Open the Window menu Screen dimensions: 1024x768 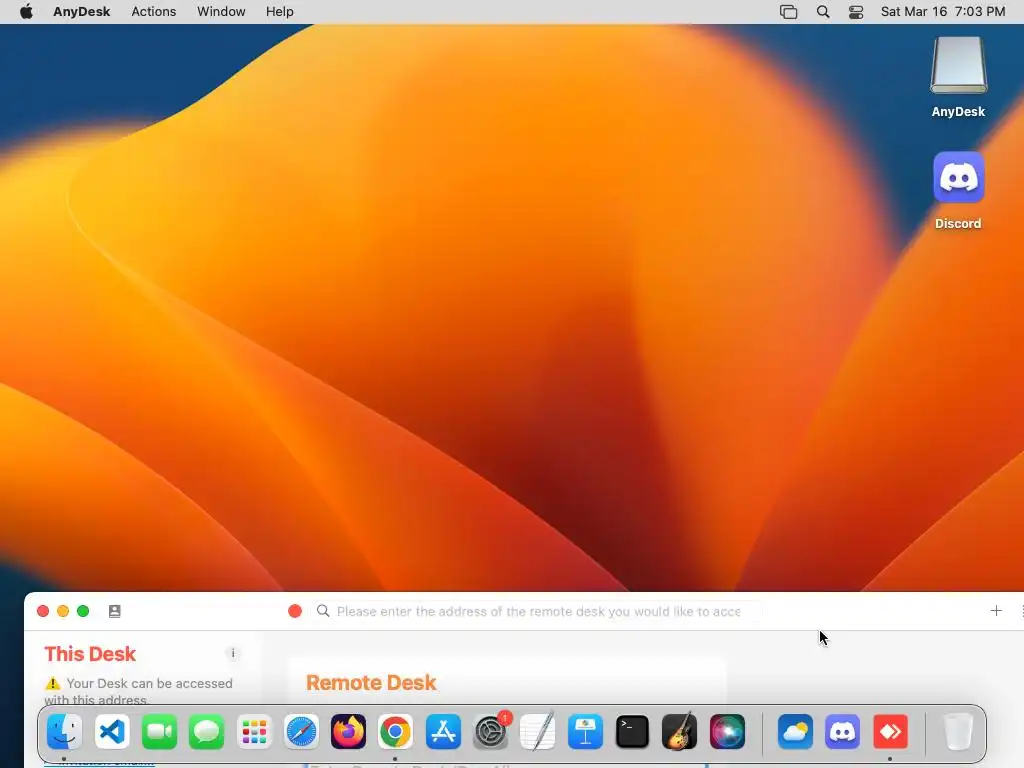point(221,12)
